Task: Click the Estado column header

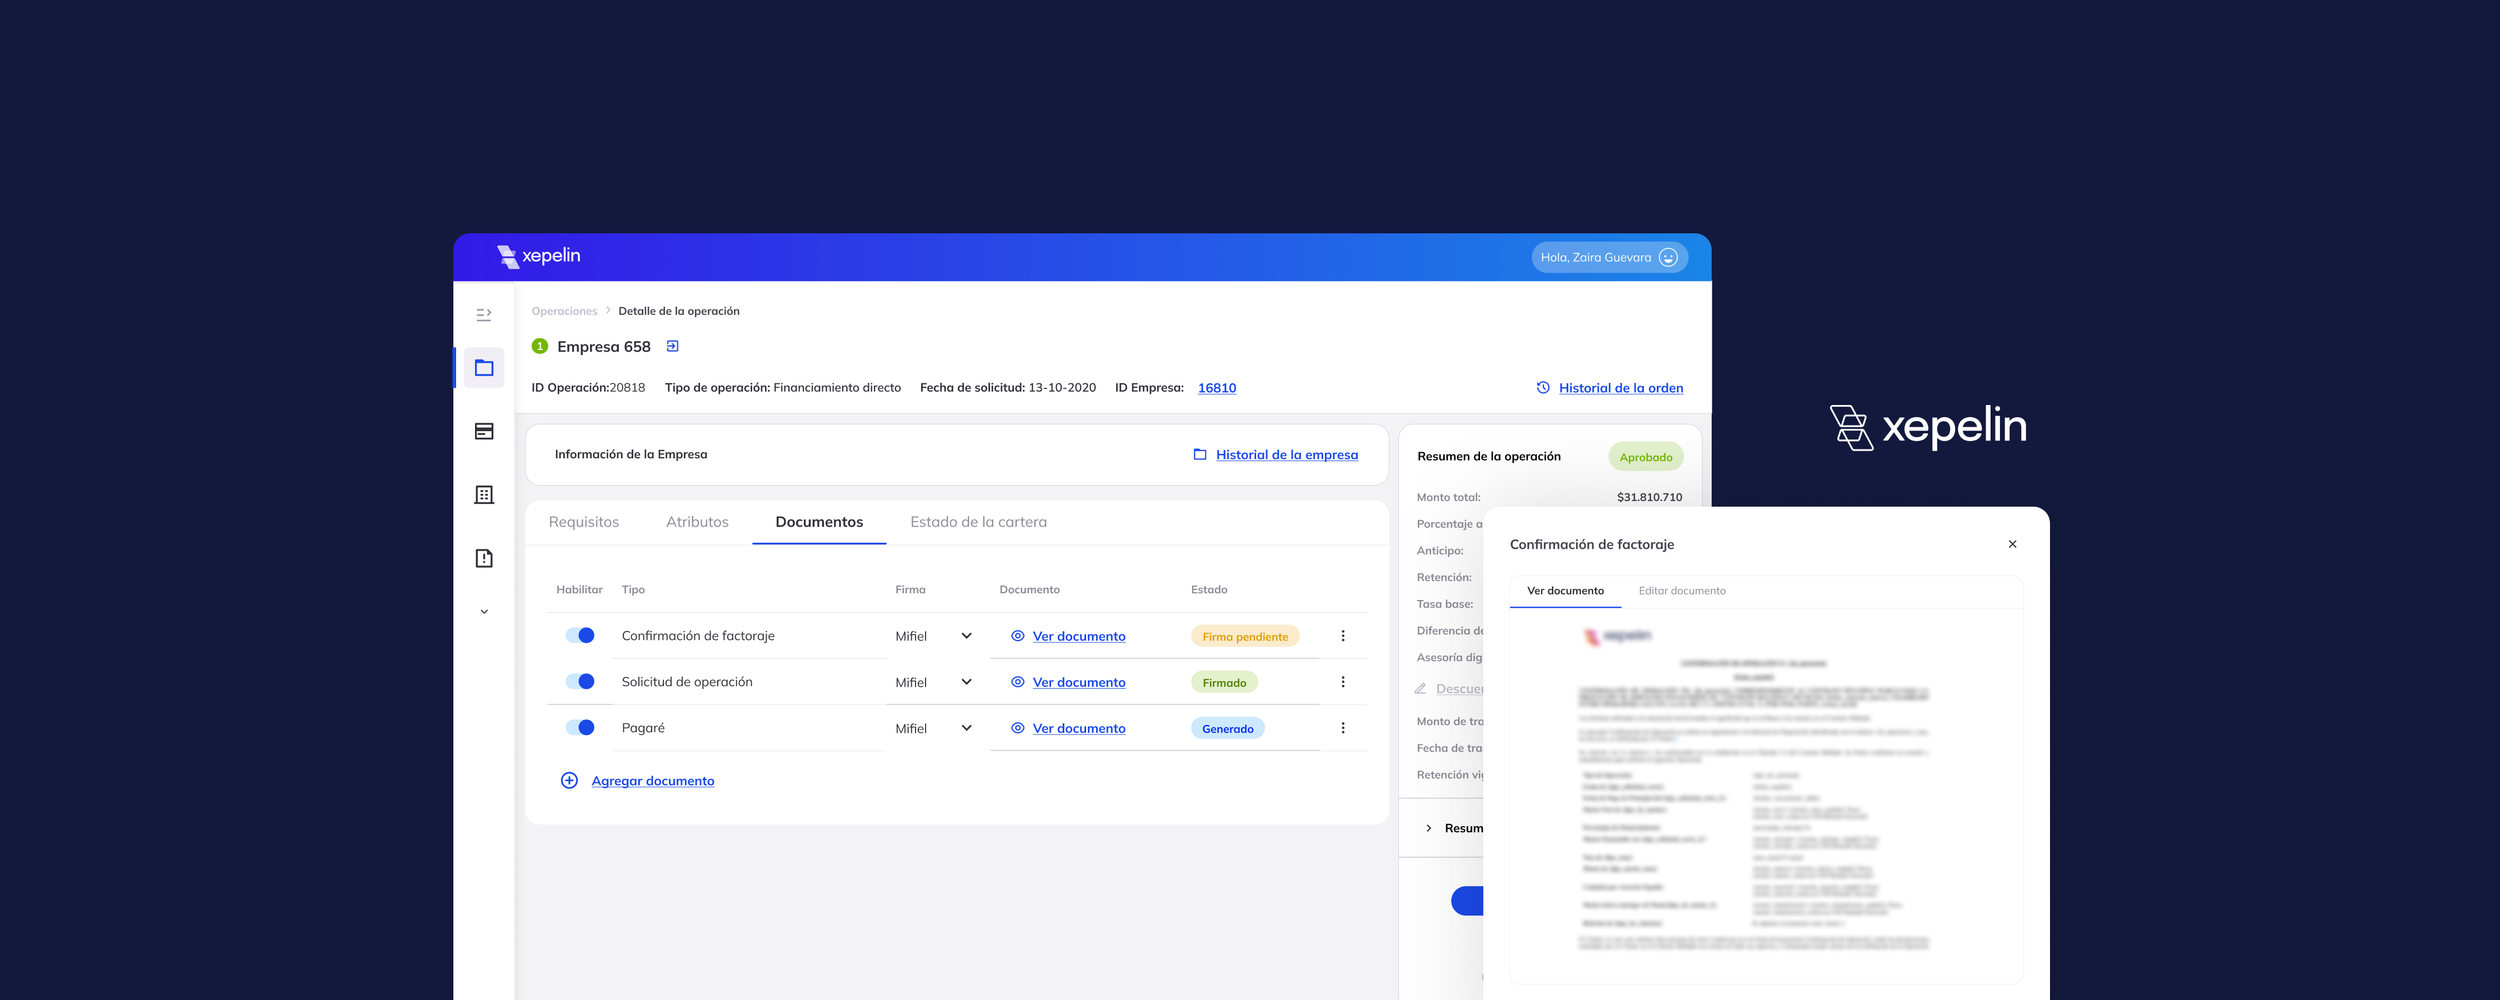Action: (1209, 590)
